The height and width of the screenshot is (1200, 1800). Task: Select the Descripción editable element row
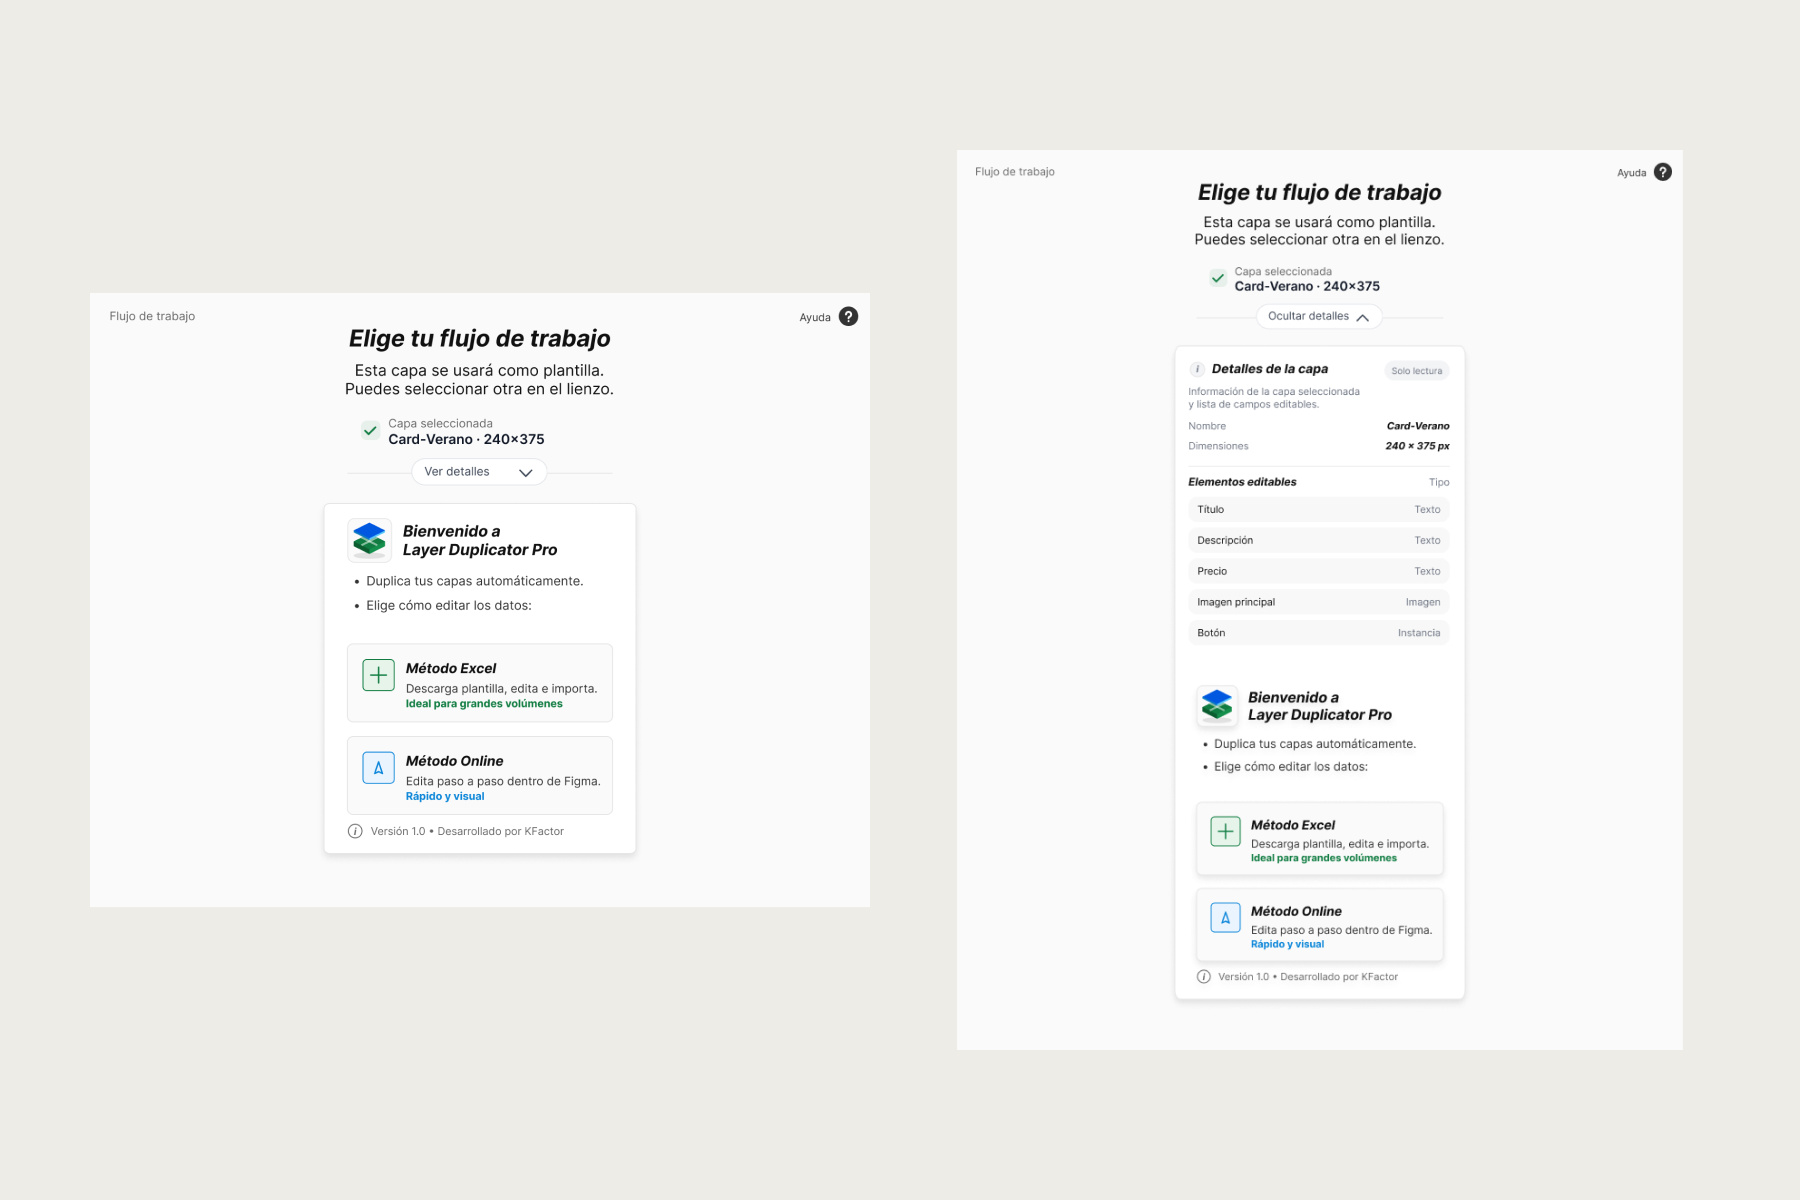(x=1319, y=541)
